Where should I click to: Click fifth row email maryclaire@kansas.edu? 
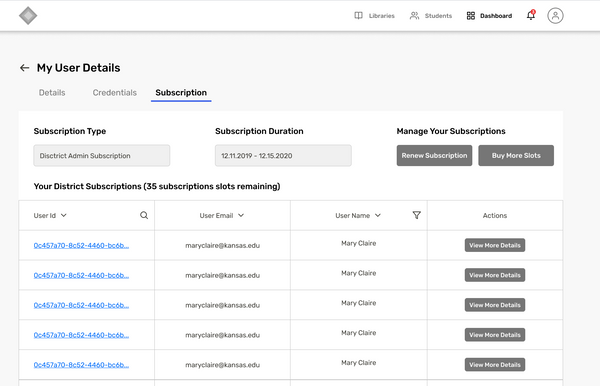pos(223,365)
